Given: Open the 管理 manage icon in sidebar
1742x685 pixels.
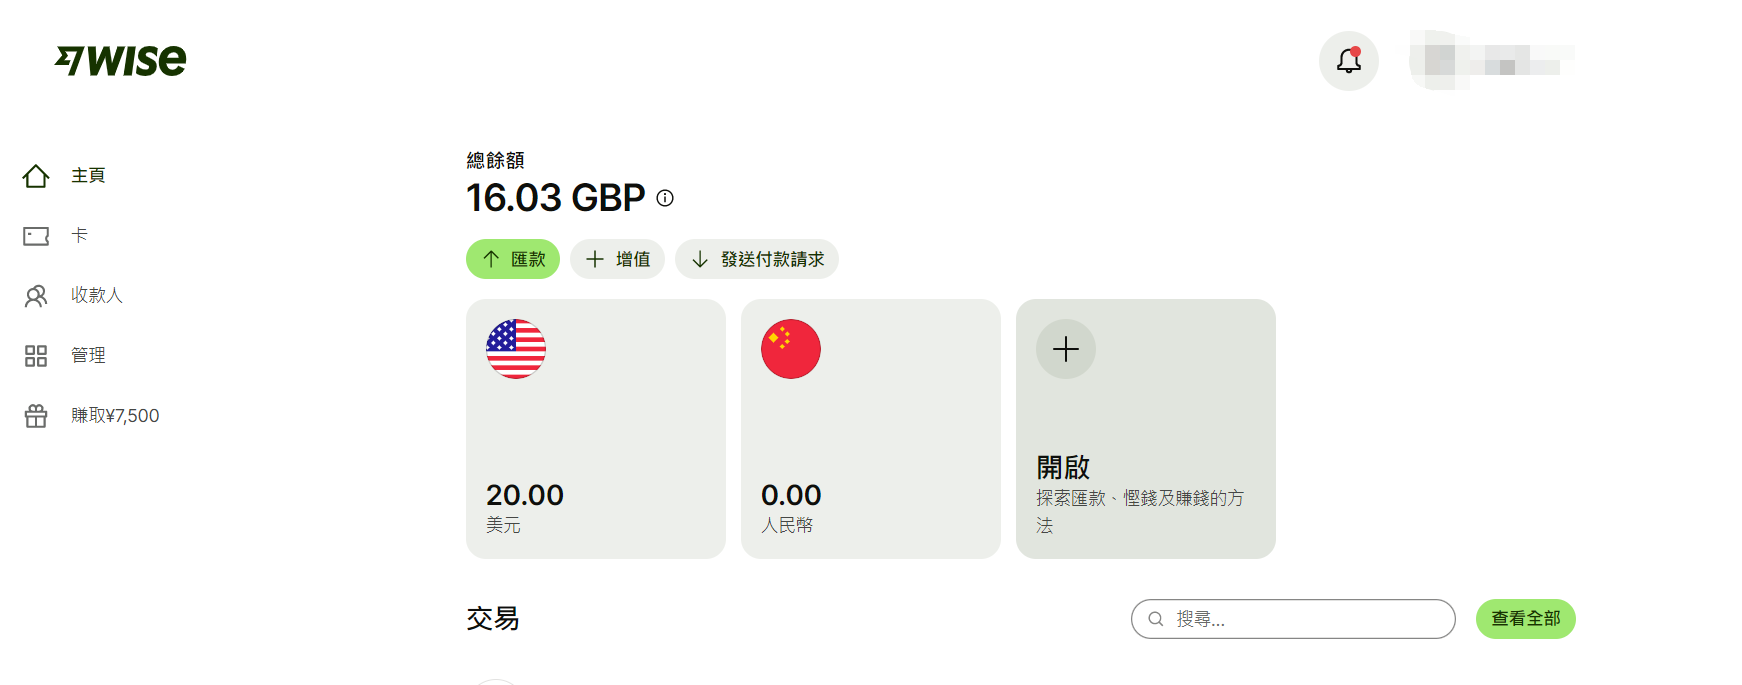Looking at the screenshot, I should point(36,355).
